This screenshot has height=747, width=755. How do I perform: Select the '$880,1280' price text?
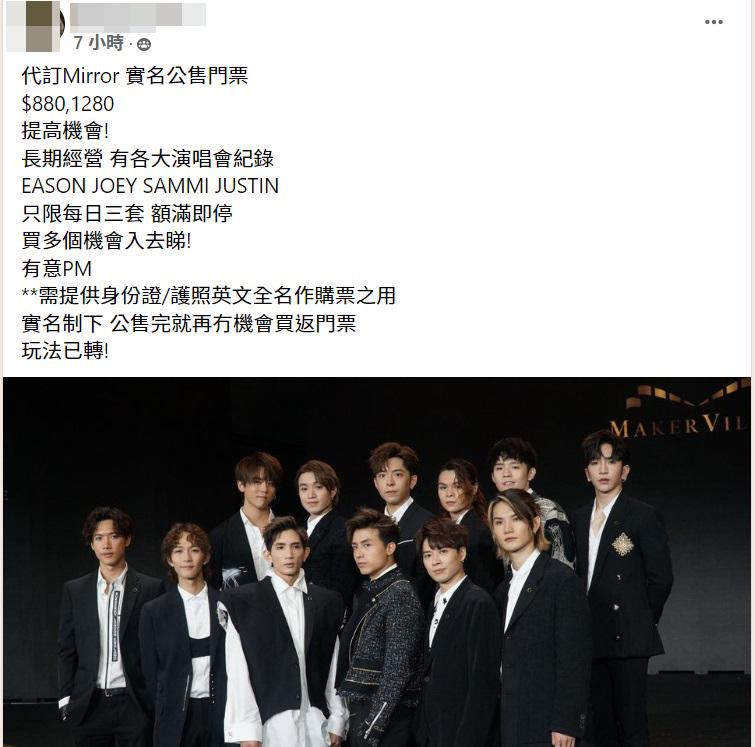pyautogui.click(x=68, y=104)
